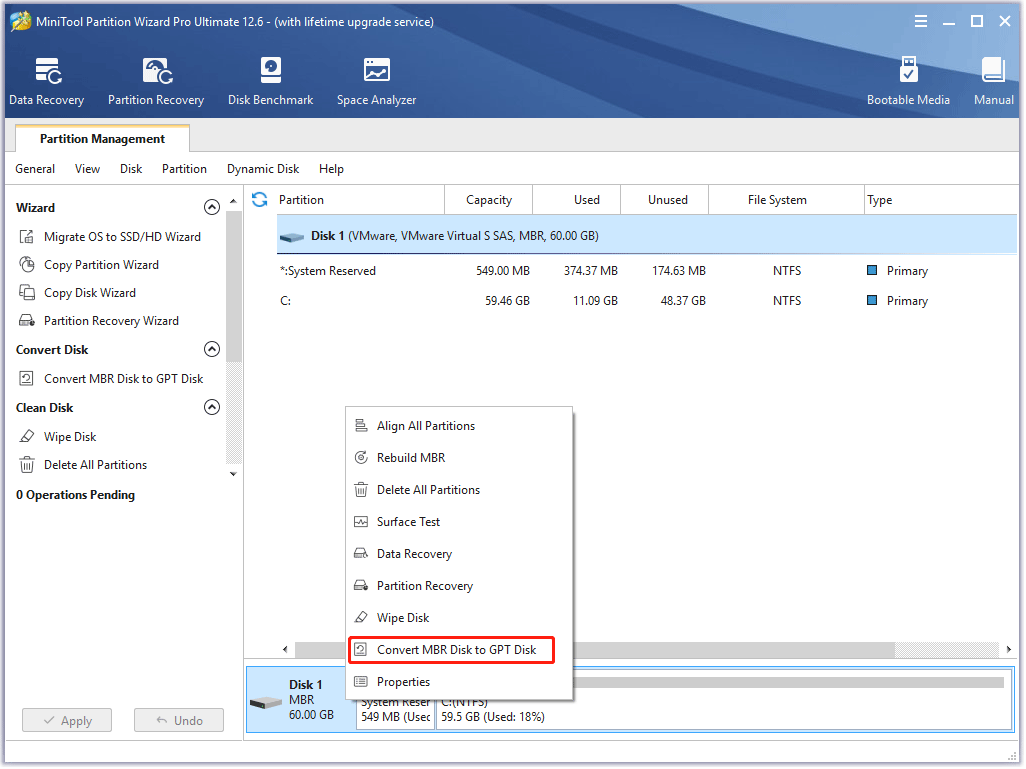Click the sidebar Wipe Disk label
The image size is (1026, 769).
(70, 437)
